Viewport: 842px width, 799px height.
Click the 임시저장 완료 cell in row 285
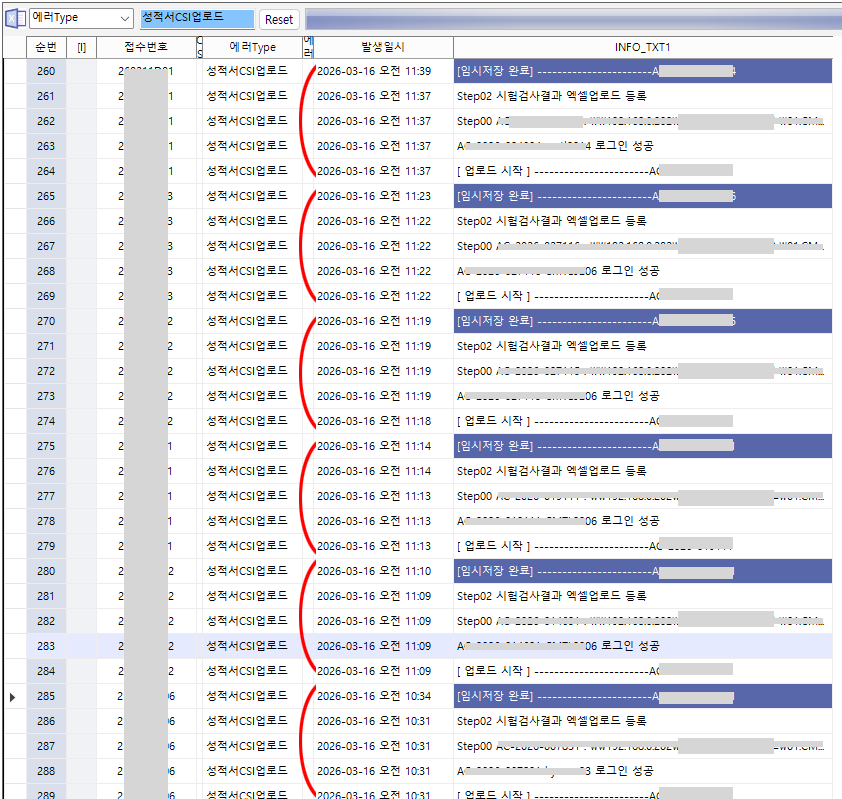643,696
